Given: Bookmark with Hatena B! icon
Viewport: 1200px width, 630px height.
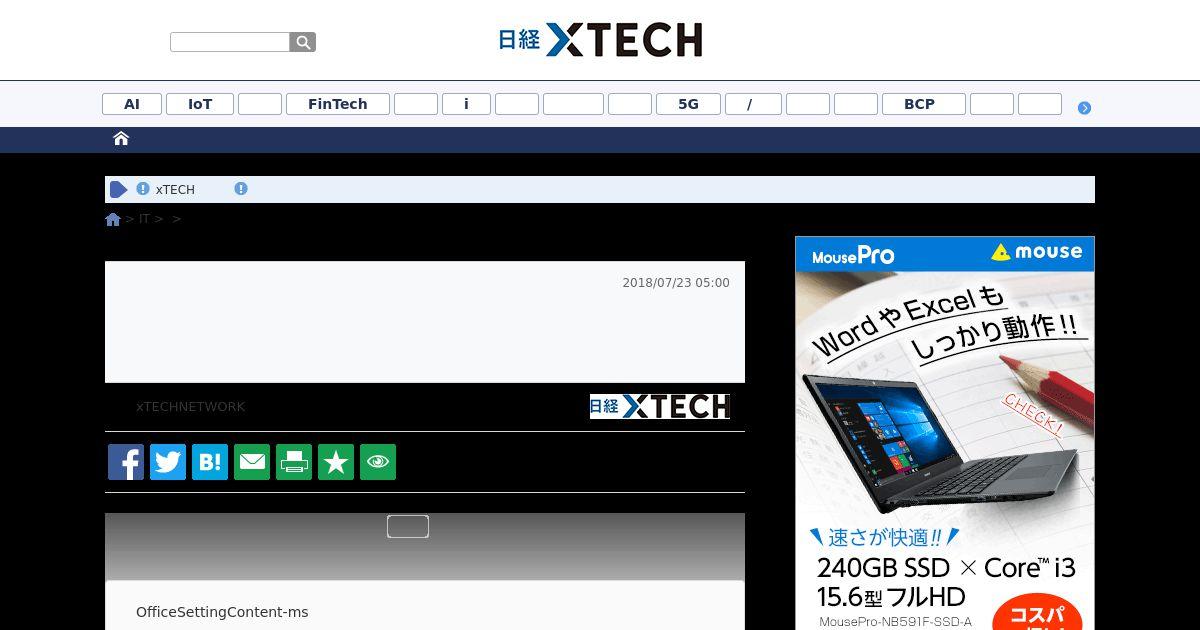Looking at the screenshot, I should click(x=210, y=462).
